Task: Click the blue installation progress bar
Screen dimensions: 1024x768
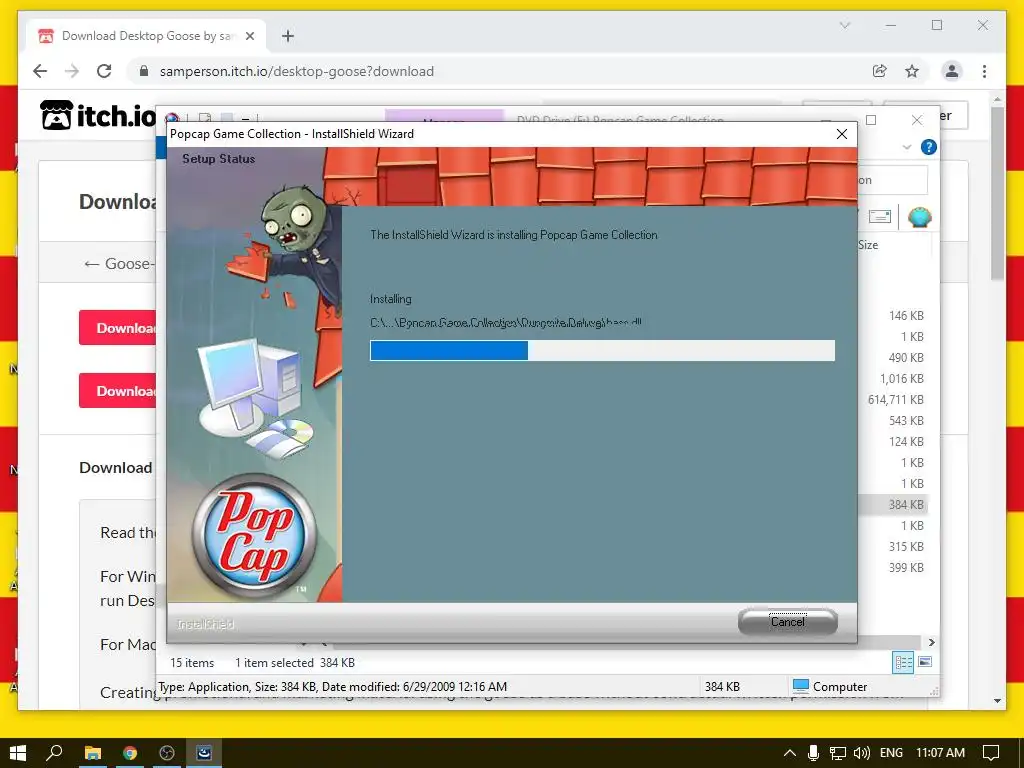Action: coord(602,351)
